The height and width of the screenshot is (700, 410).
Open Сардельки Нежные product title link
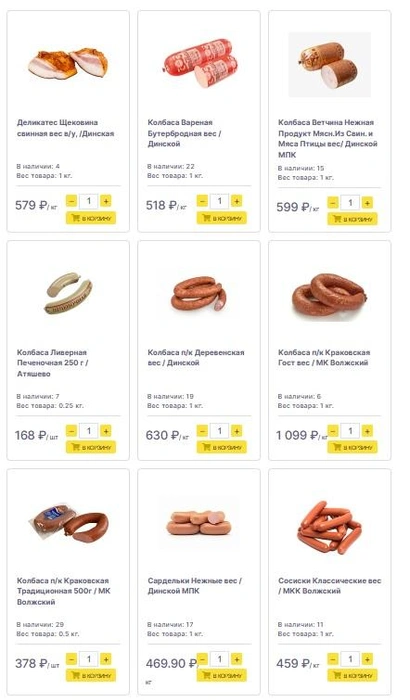pos(195,586)
